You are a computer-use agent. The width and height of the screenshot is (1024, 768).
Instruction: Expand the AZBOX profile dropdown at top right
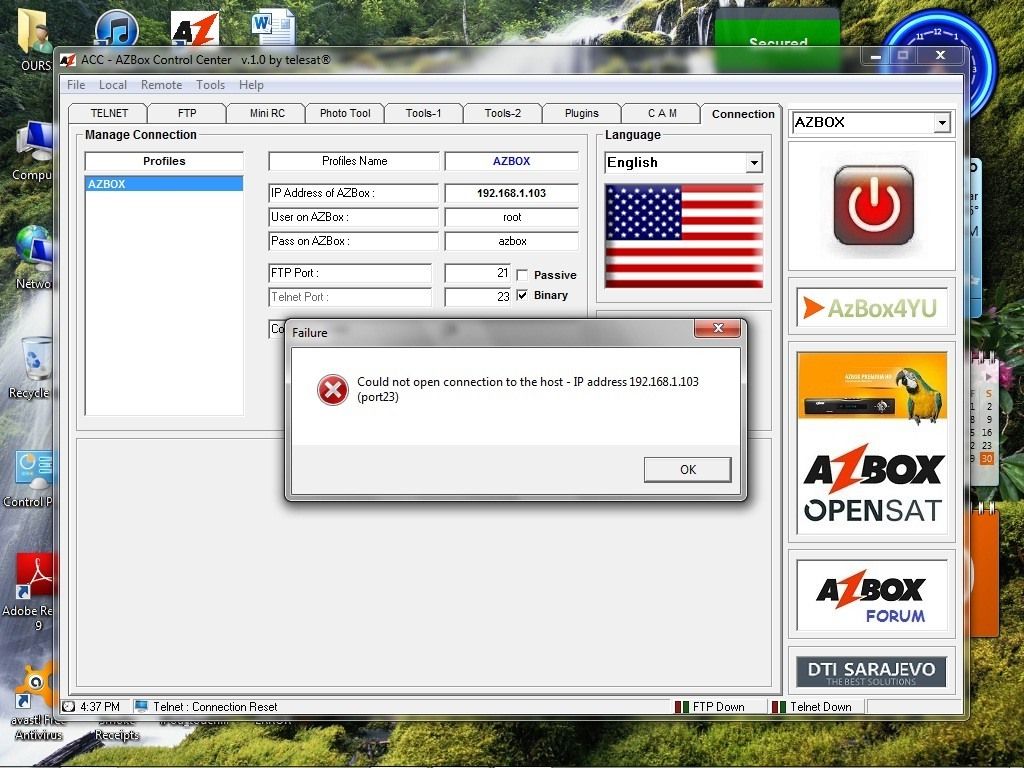941,123
